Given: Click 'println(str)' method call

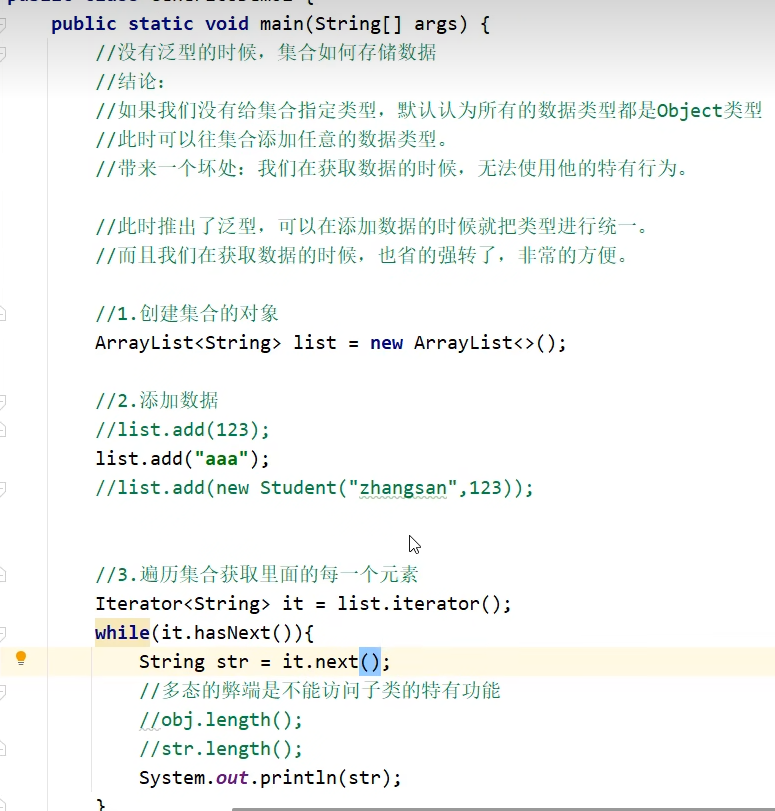Looking at the screenshot, I should pyautogui.click(x=325, y=778).
